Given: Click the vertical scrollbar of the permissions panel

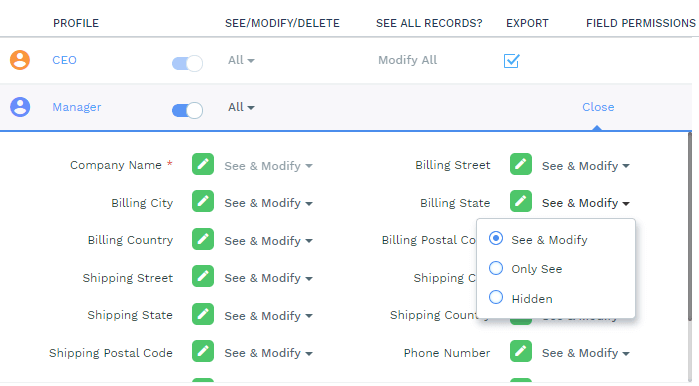Looking at the screenshot, I should tap(690, 227).
